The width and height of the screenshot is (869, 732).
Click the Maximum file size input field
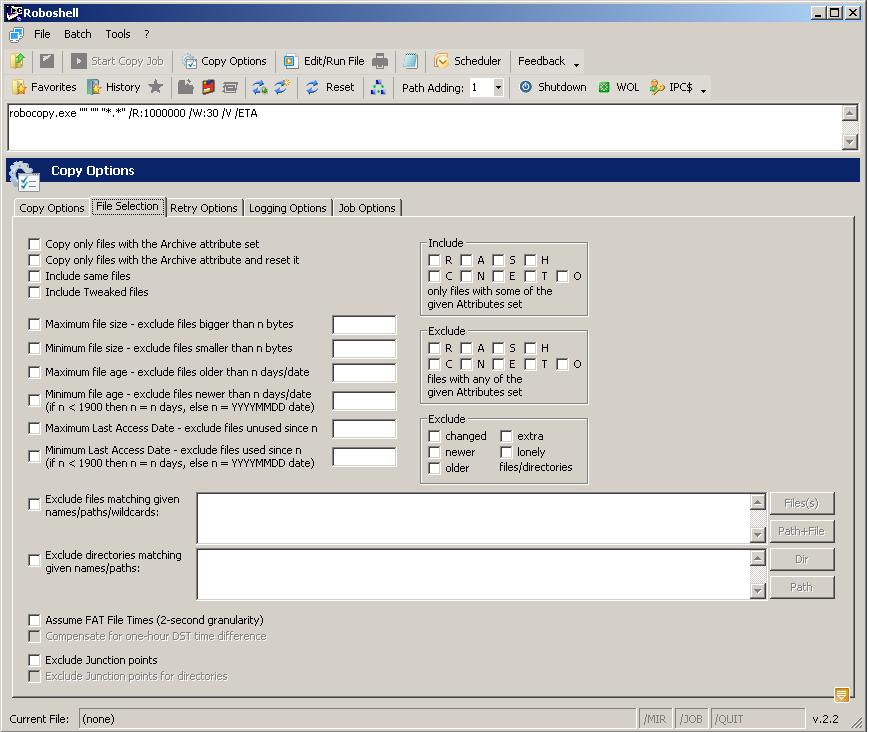point(364,325)
